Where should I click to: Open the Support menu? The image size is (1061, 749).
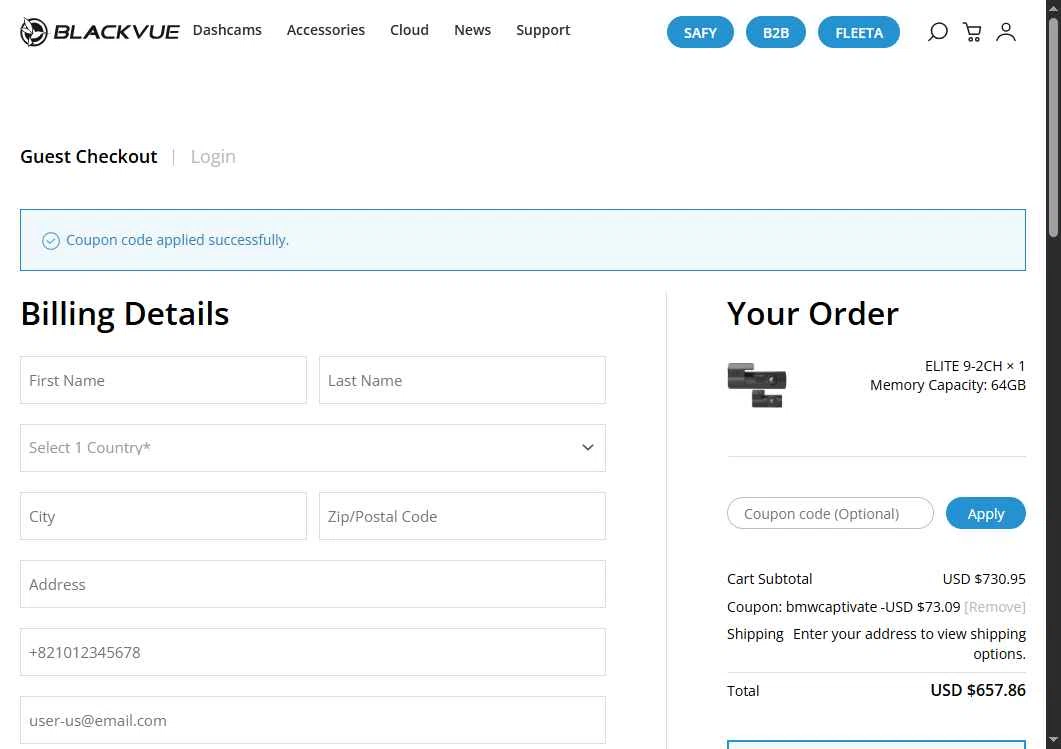point(543,30)
